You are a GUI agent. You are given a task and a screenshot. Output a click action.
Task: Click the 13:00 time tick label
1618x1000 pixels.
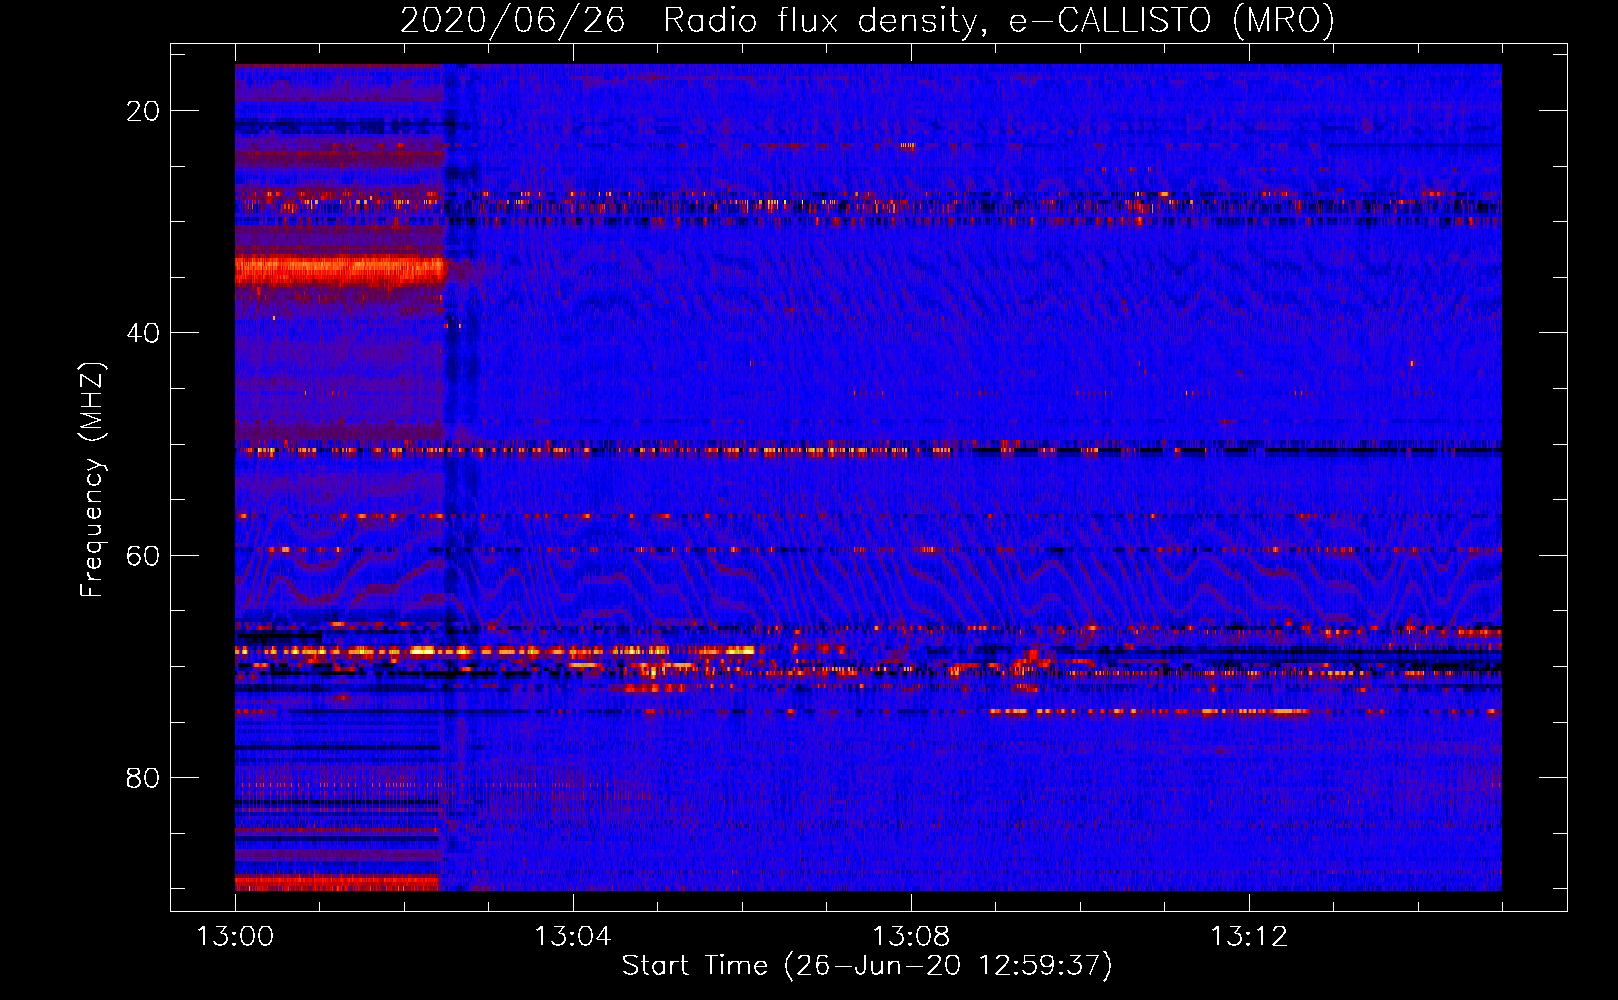(x=235, y=937)
